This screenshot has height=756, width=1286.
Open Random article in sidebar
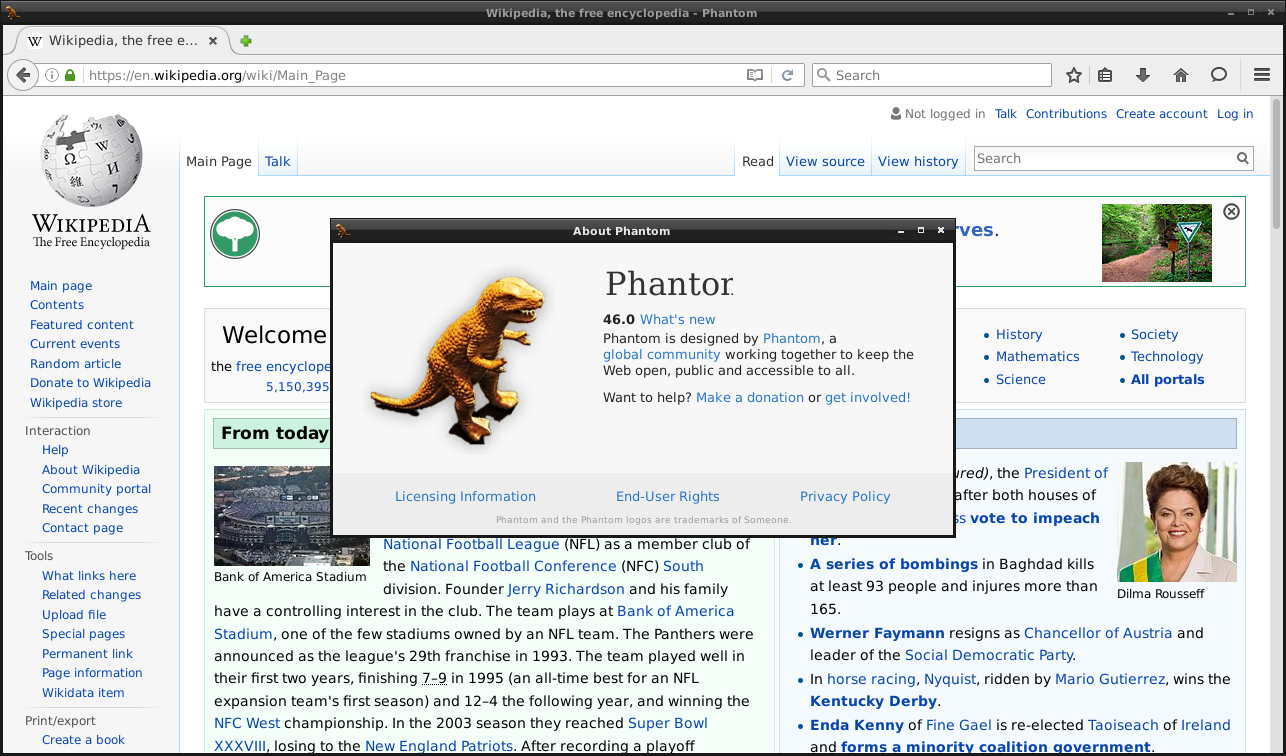(x=76, y=364)
